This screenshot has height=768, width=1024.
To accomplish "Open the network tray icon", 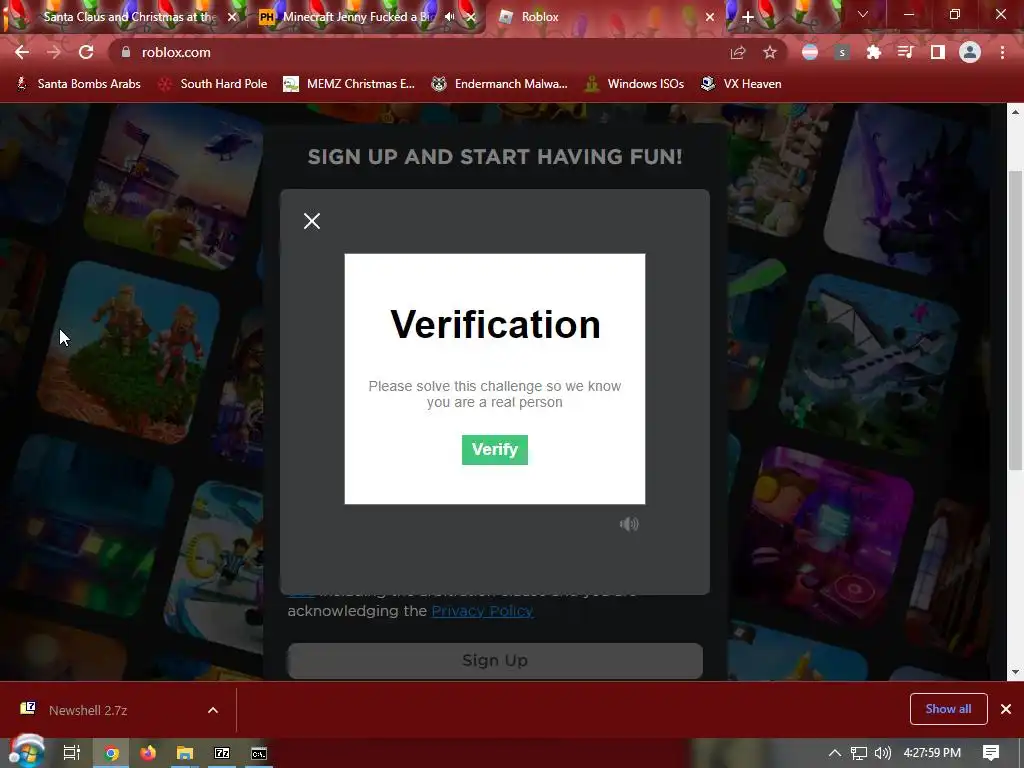I will pyautogui.click(x=859, y=753).
